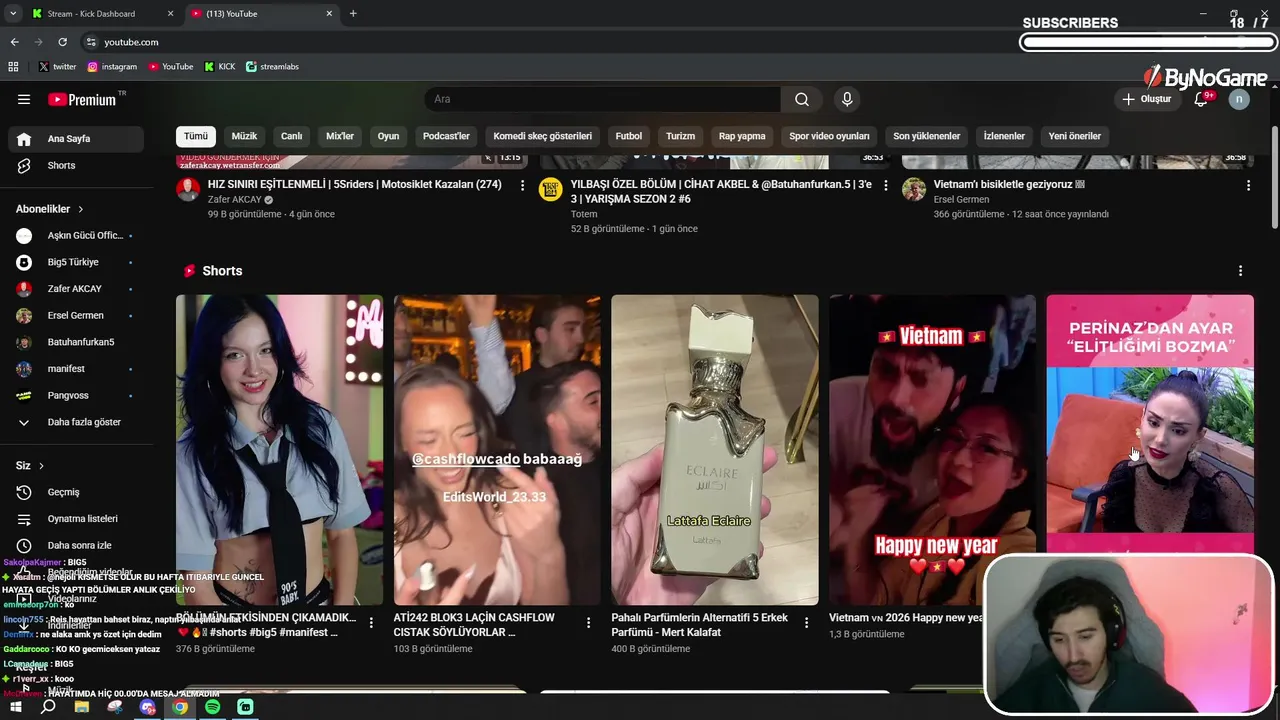
Task: Open options for YILBAŞI ÖZEL BÖLÜM video
Action: coord(885,185)
